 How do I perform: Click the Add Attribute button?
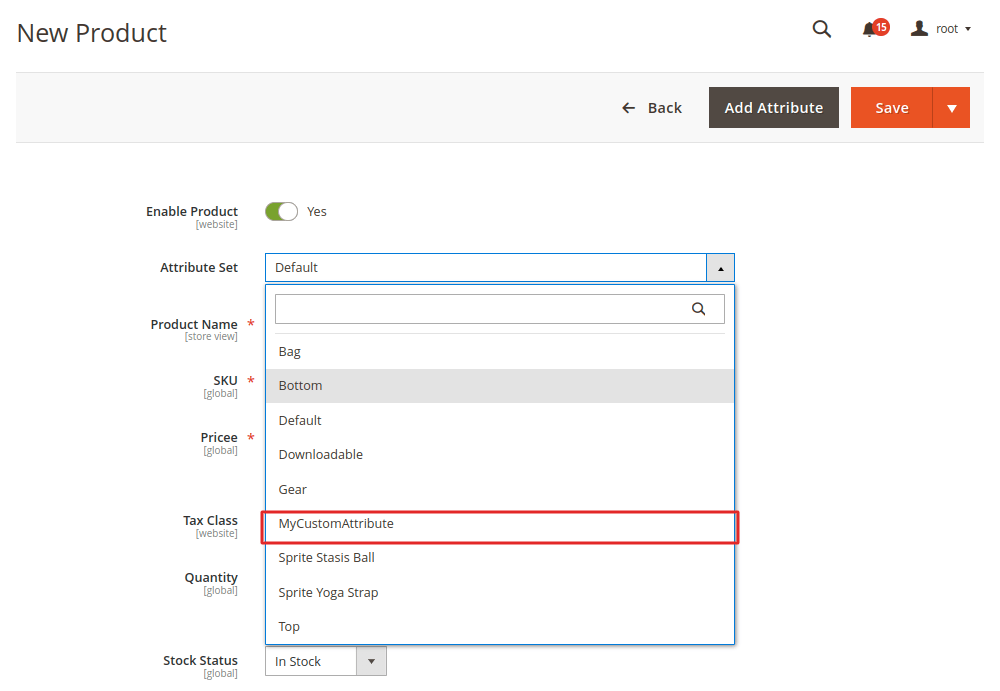click(774, 108)
